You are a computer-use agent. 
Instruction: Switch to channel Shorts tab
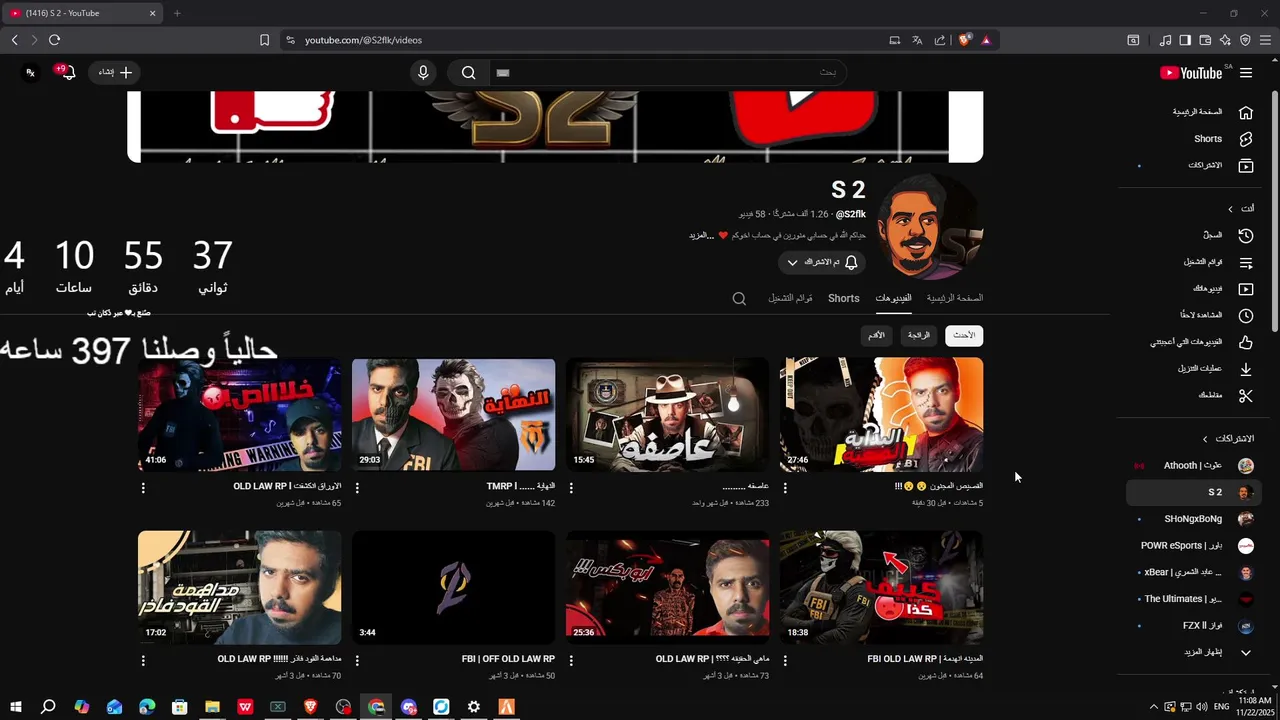pos(843,298)
